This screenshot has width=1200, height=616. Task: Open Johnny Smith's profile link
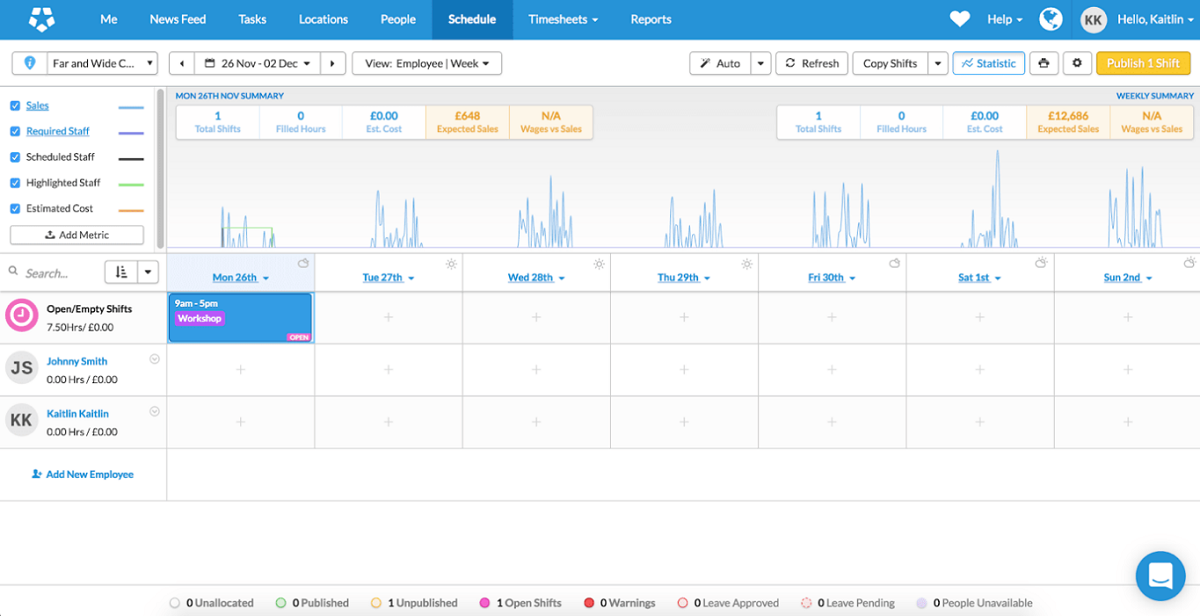pos(79,361)
